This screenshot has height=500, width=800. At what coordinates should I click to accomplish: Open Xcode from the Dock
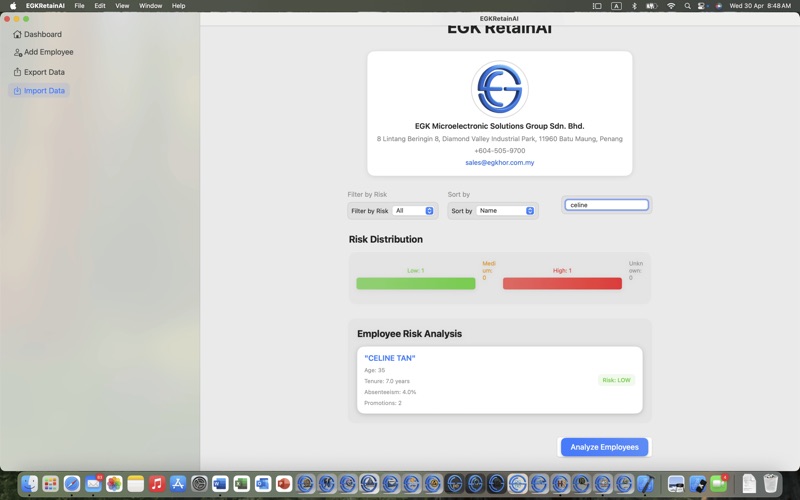point(645,483)
